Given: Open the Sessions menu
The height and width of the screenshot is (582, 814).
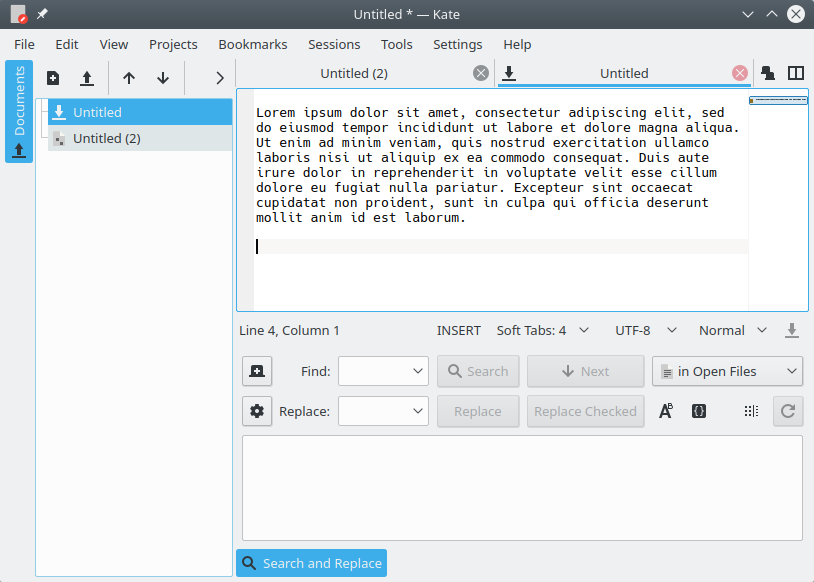Looking at the screenshot, I should 334,45.
